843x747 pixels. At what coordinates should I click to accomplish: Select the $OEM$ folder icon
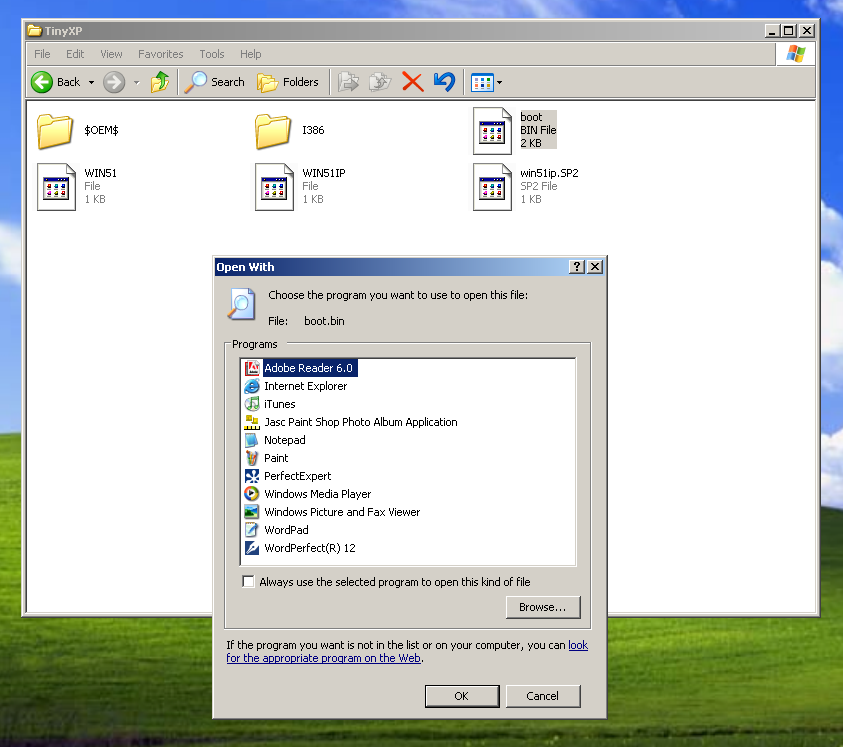(x=55, y=131)
